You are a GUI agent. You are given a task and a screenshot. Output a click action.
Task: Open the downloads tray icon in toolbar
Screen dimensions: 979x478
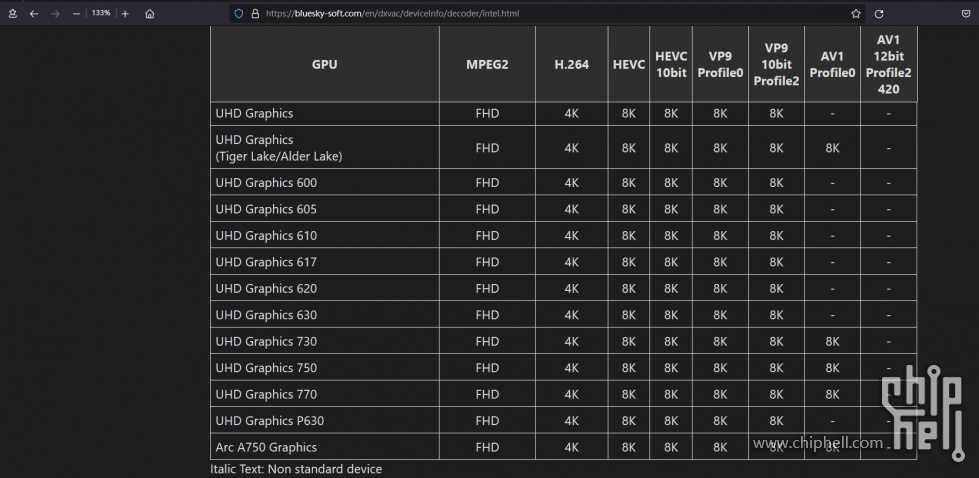pyautogui.click(x=12, y=13)
